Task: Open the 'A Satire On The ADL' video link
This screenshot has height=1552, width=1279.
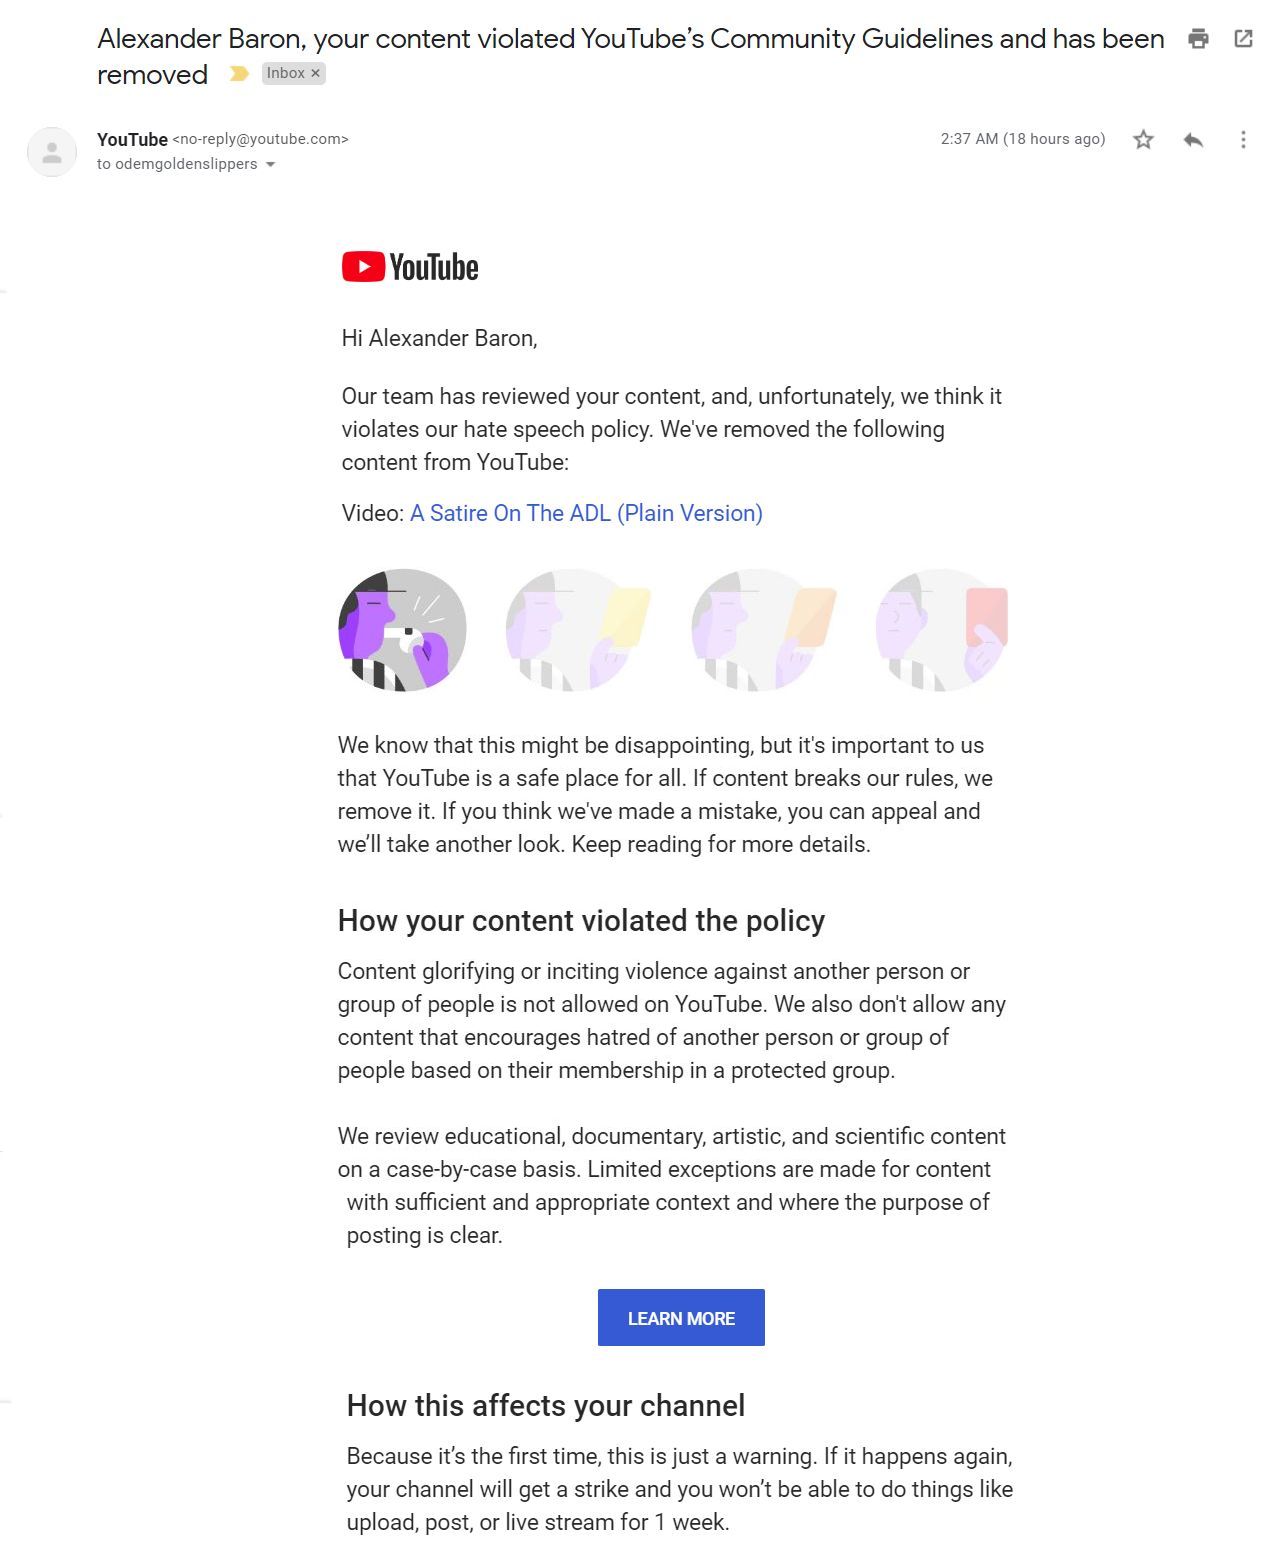Action: click(x=586, y=513)
